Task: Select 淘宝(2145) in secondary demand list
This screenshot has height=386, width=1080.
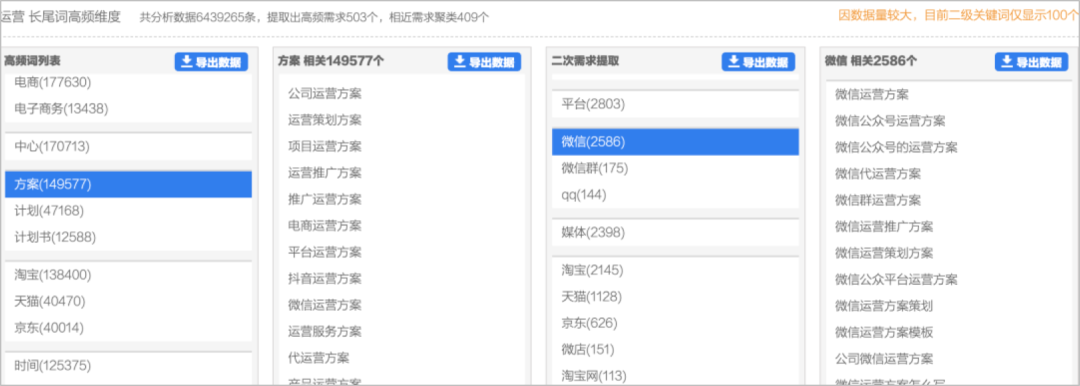Action: (592, 270)
